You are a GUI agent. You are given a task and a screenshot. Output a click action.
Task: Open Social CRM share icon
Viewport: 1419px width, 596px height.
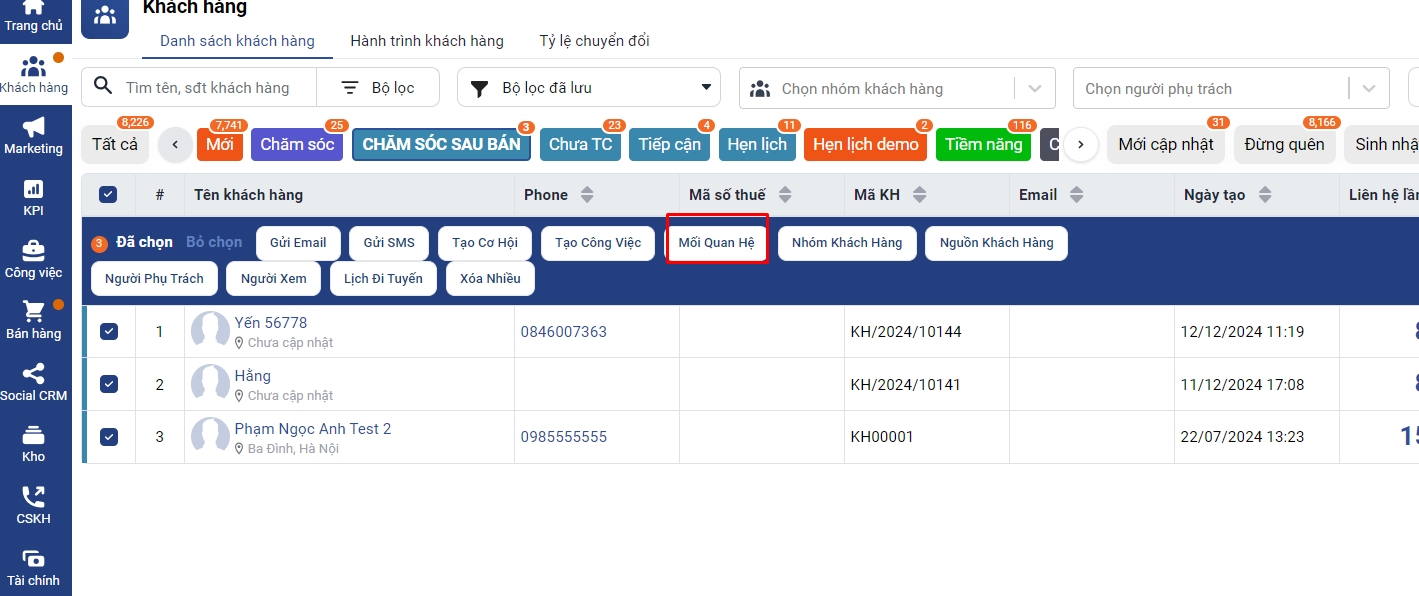[34, 375]
